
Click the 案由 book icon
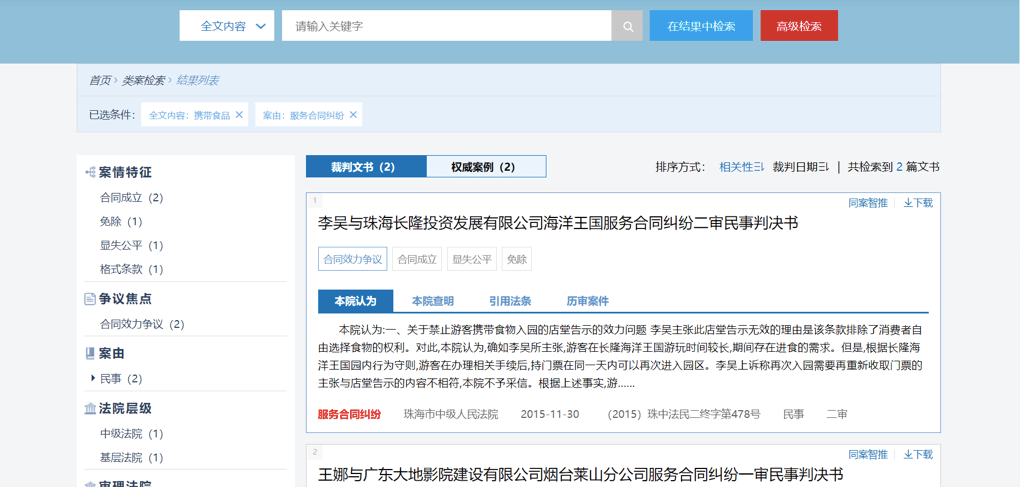(x=90, y=354)
